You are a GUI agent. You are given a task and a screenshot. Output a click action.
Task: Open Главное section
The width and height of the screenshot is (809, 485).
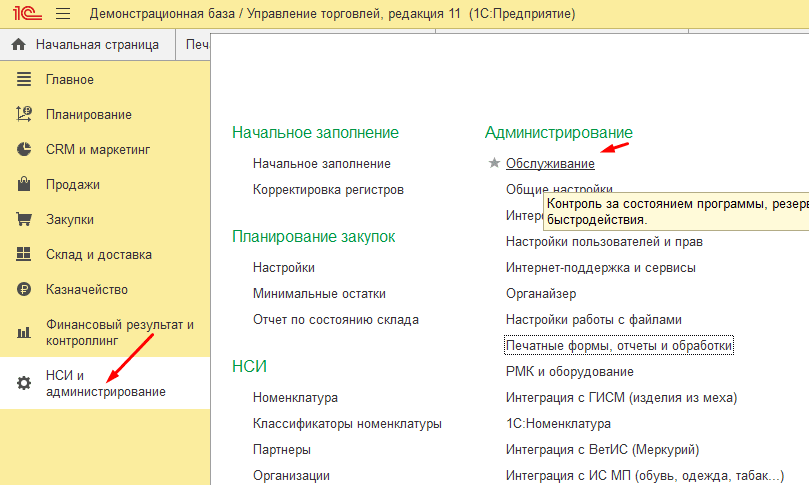tap(105, 79)
